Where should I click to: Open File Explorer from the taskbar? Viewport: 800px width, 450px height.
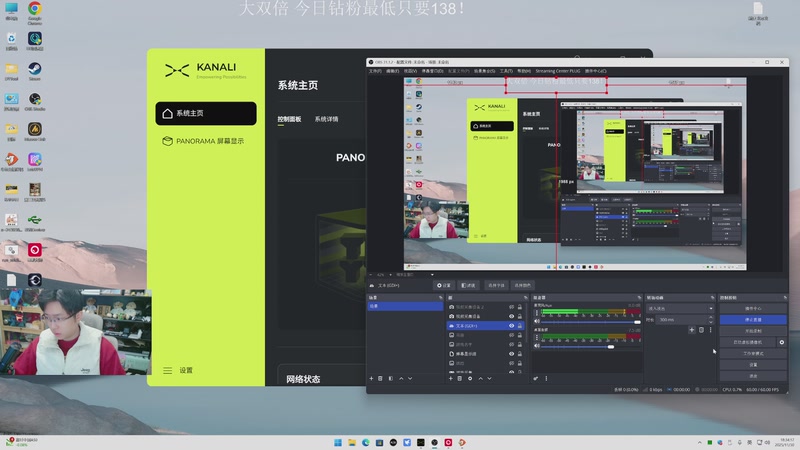352,442
